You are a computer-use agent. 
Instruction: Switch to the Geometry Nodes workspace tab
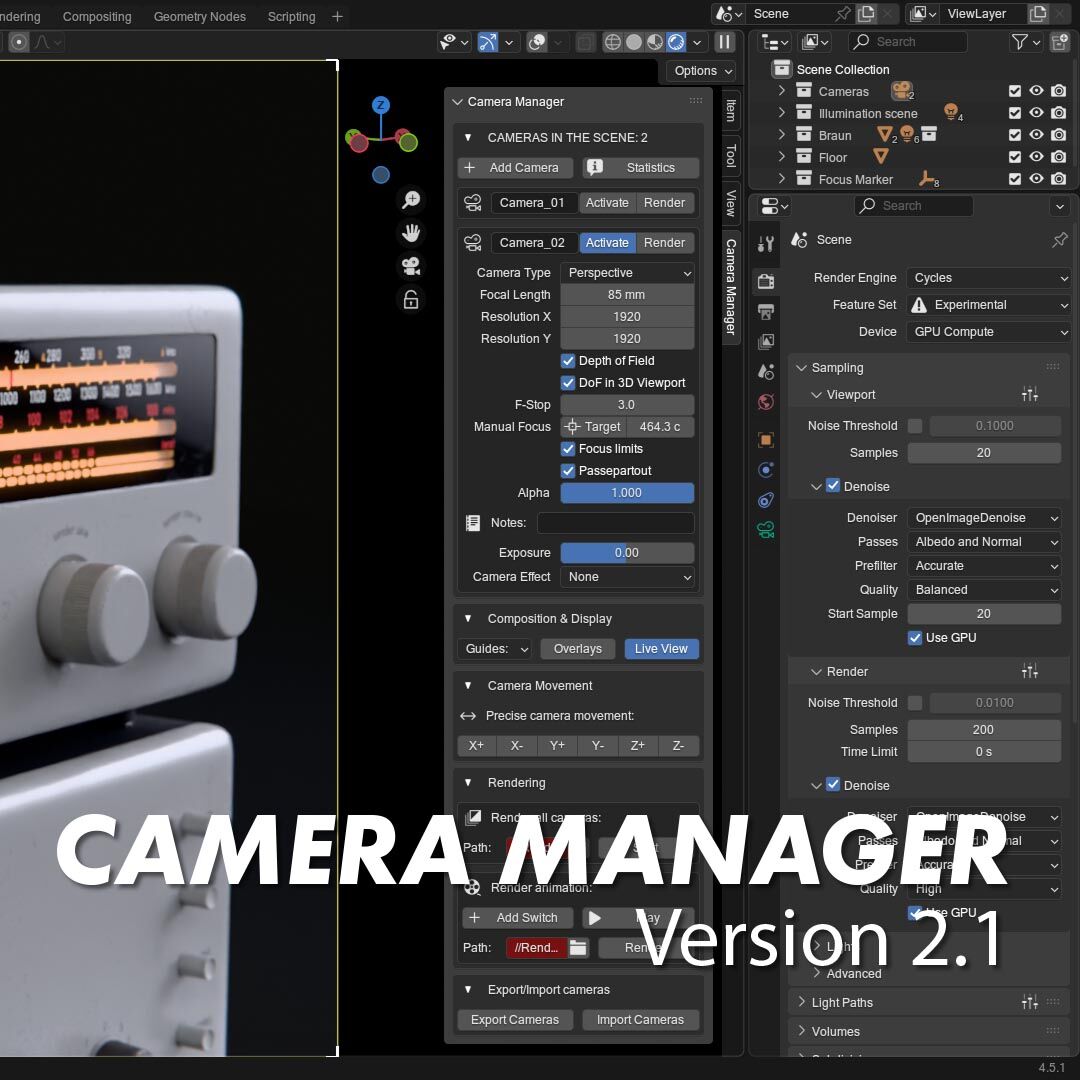(x=200, y=17)
